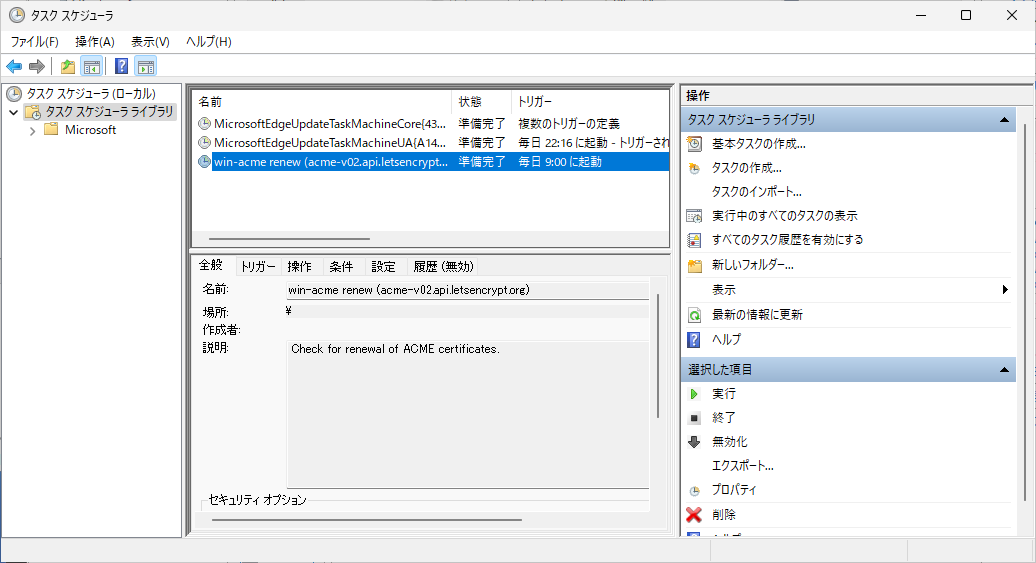Click the 最新の情報に更新 refresh icon

tap(694, 315)
